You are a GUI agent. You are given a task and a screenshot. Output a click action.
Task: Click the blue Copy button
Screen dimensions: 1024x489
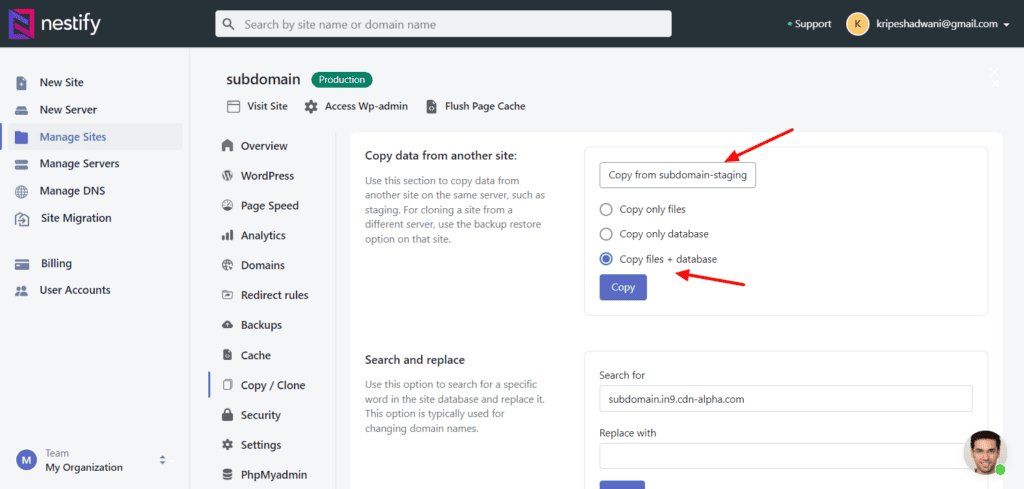(623, 287)
